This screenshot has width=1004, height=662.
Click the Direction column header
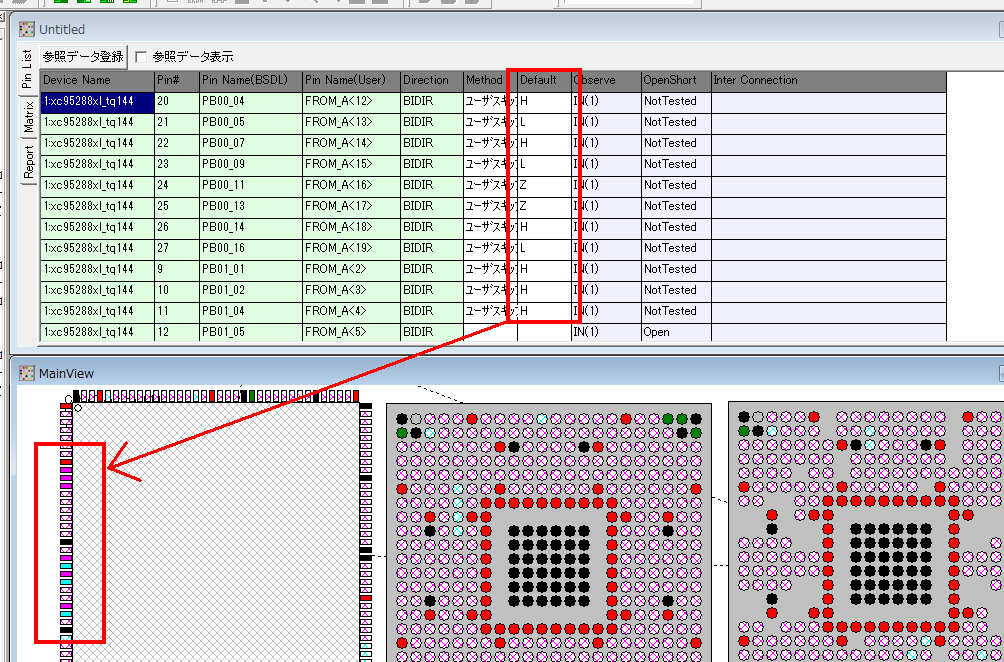click(430, 80)
